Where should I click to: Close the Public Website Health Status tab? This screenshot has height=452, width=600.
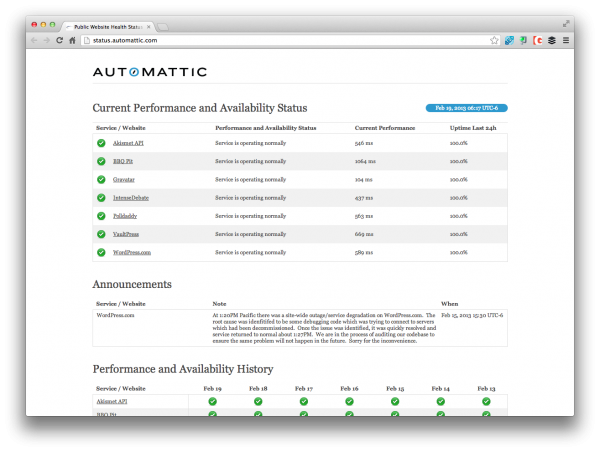click(x=148, y=27)
